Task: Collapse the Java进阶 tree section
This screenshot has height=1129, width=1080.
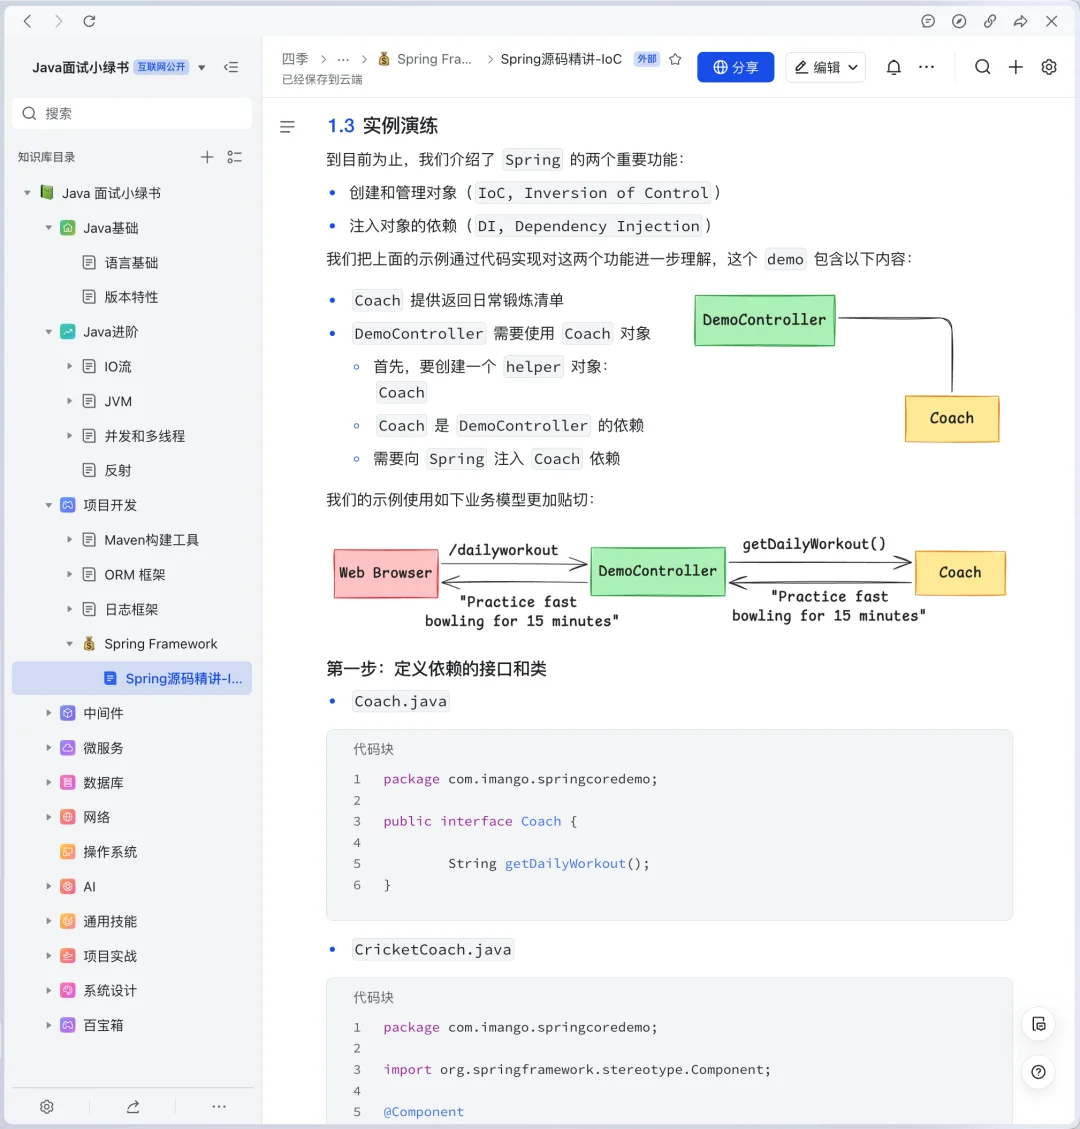Action: tap(48, 332)
